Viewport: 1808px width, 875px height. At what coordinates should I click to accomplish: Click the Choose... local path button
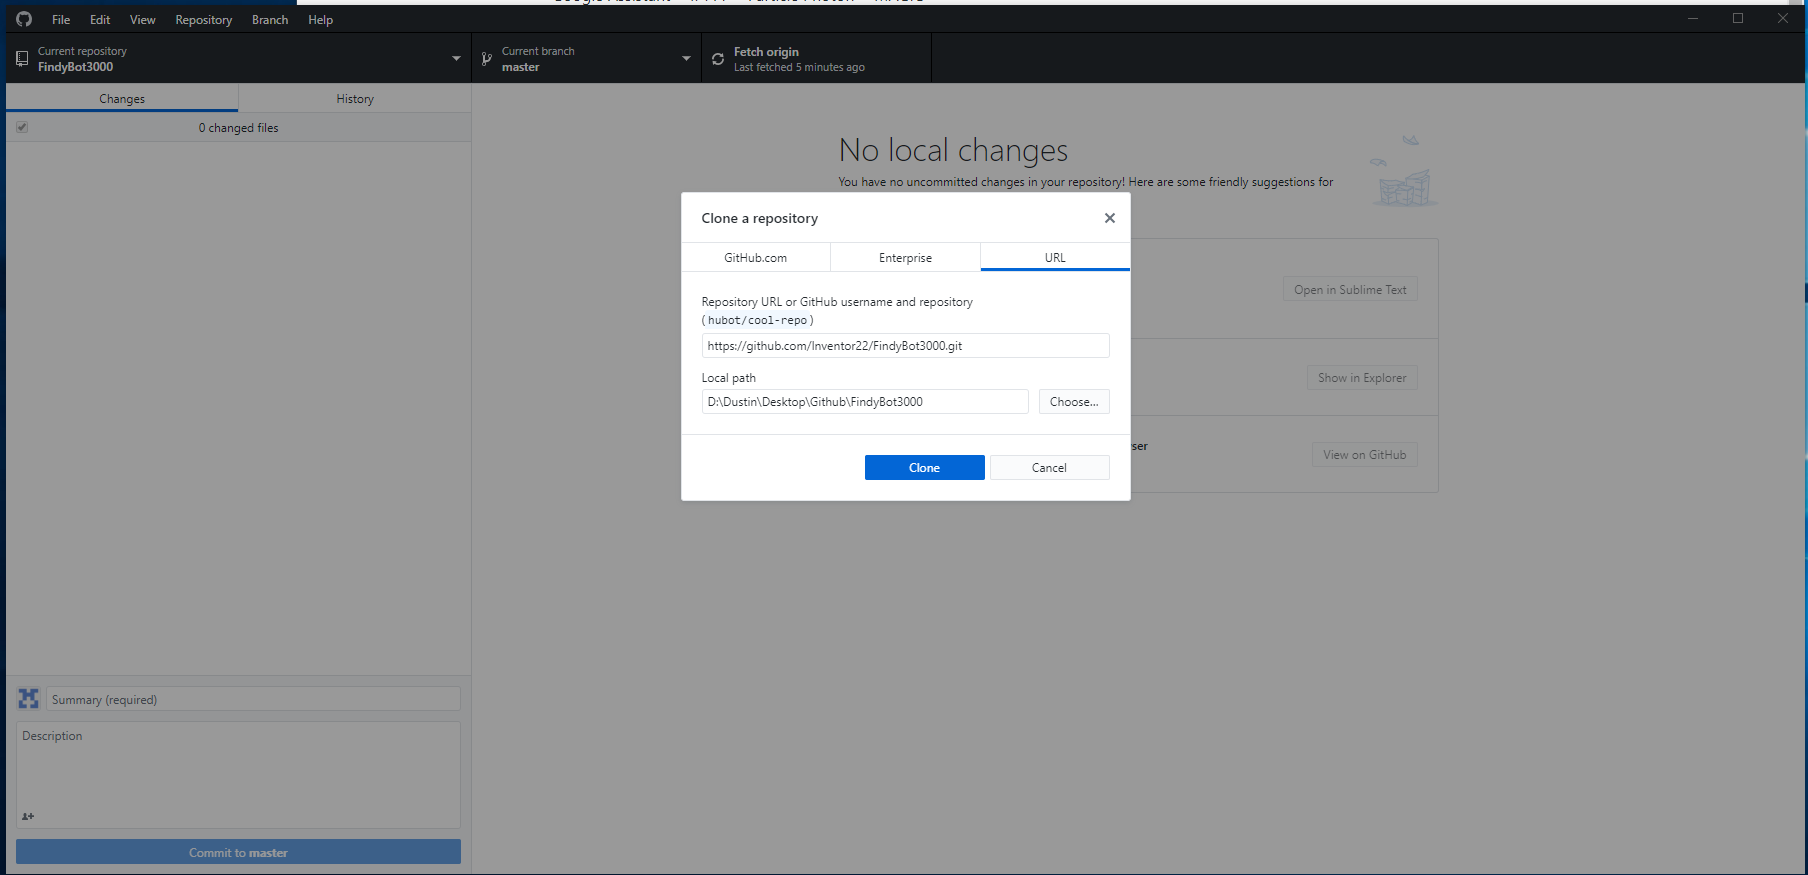point(1074,401)
